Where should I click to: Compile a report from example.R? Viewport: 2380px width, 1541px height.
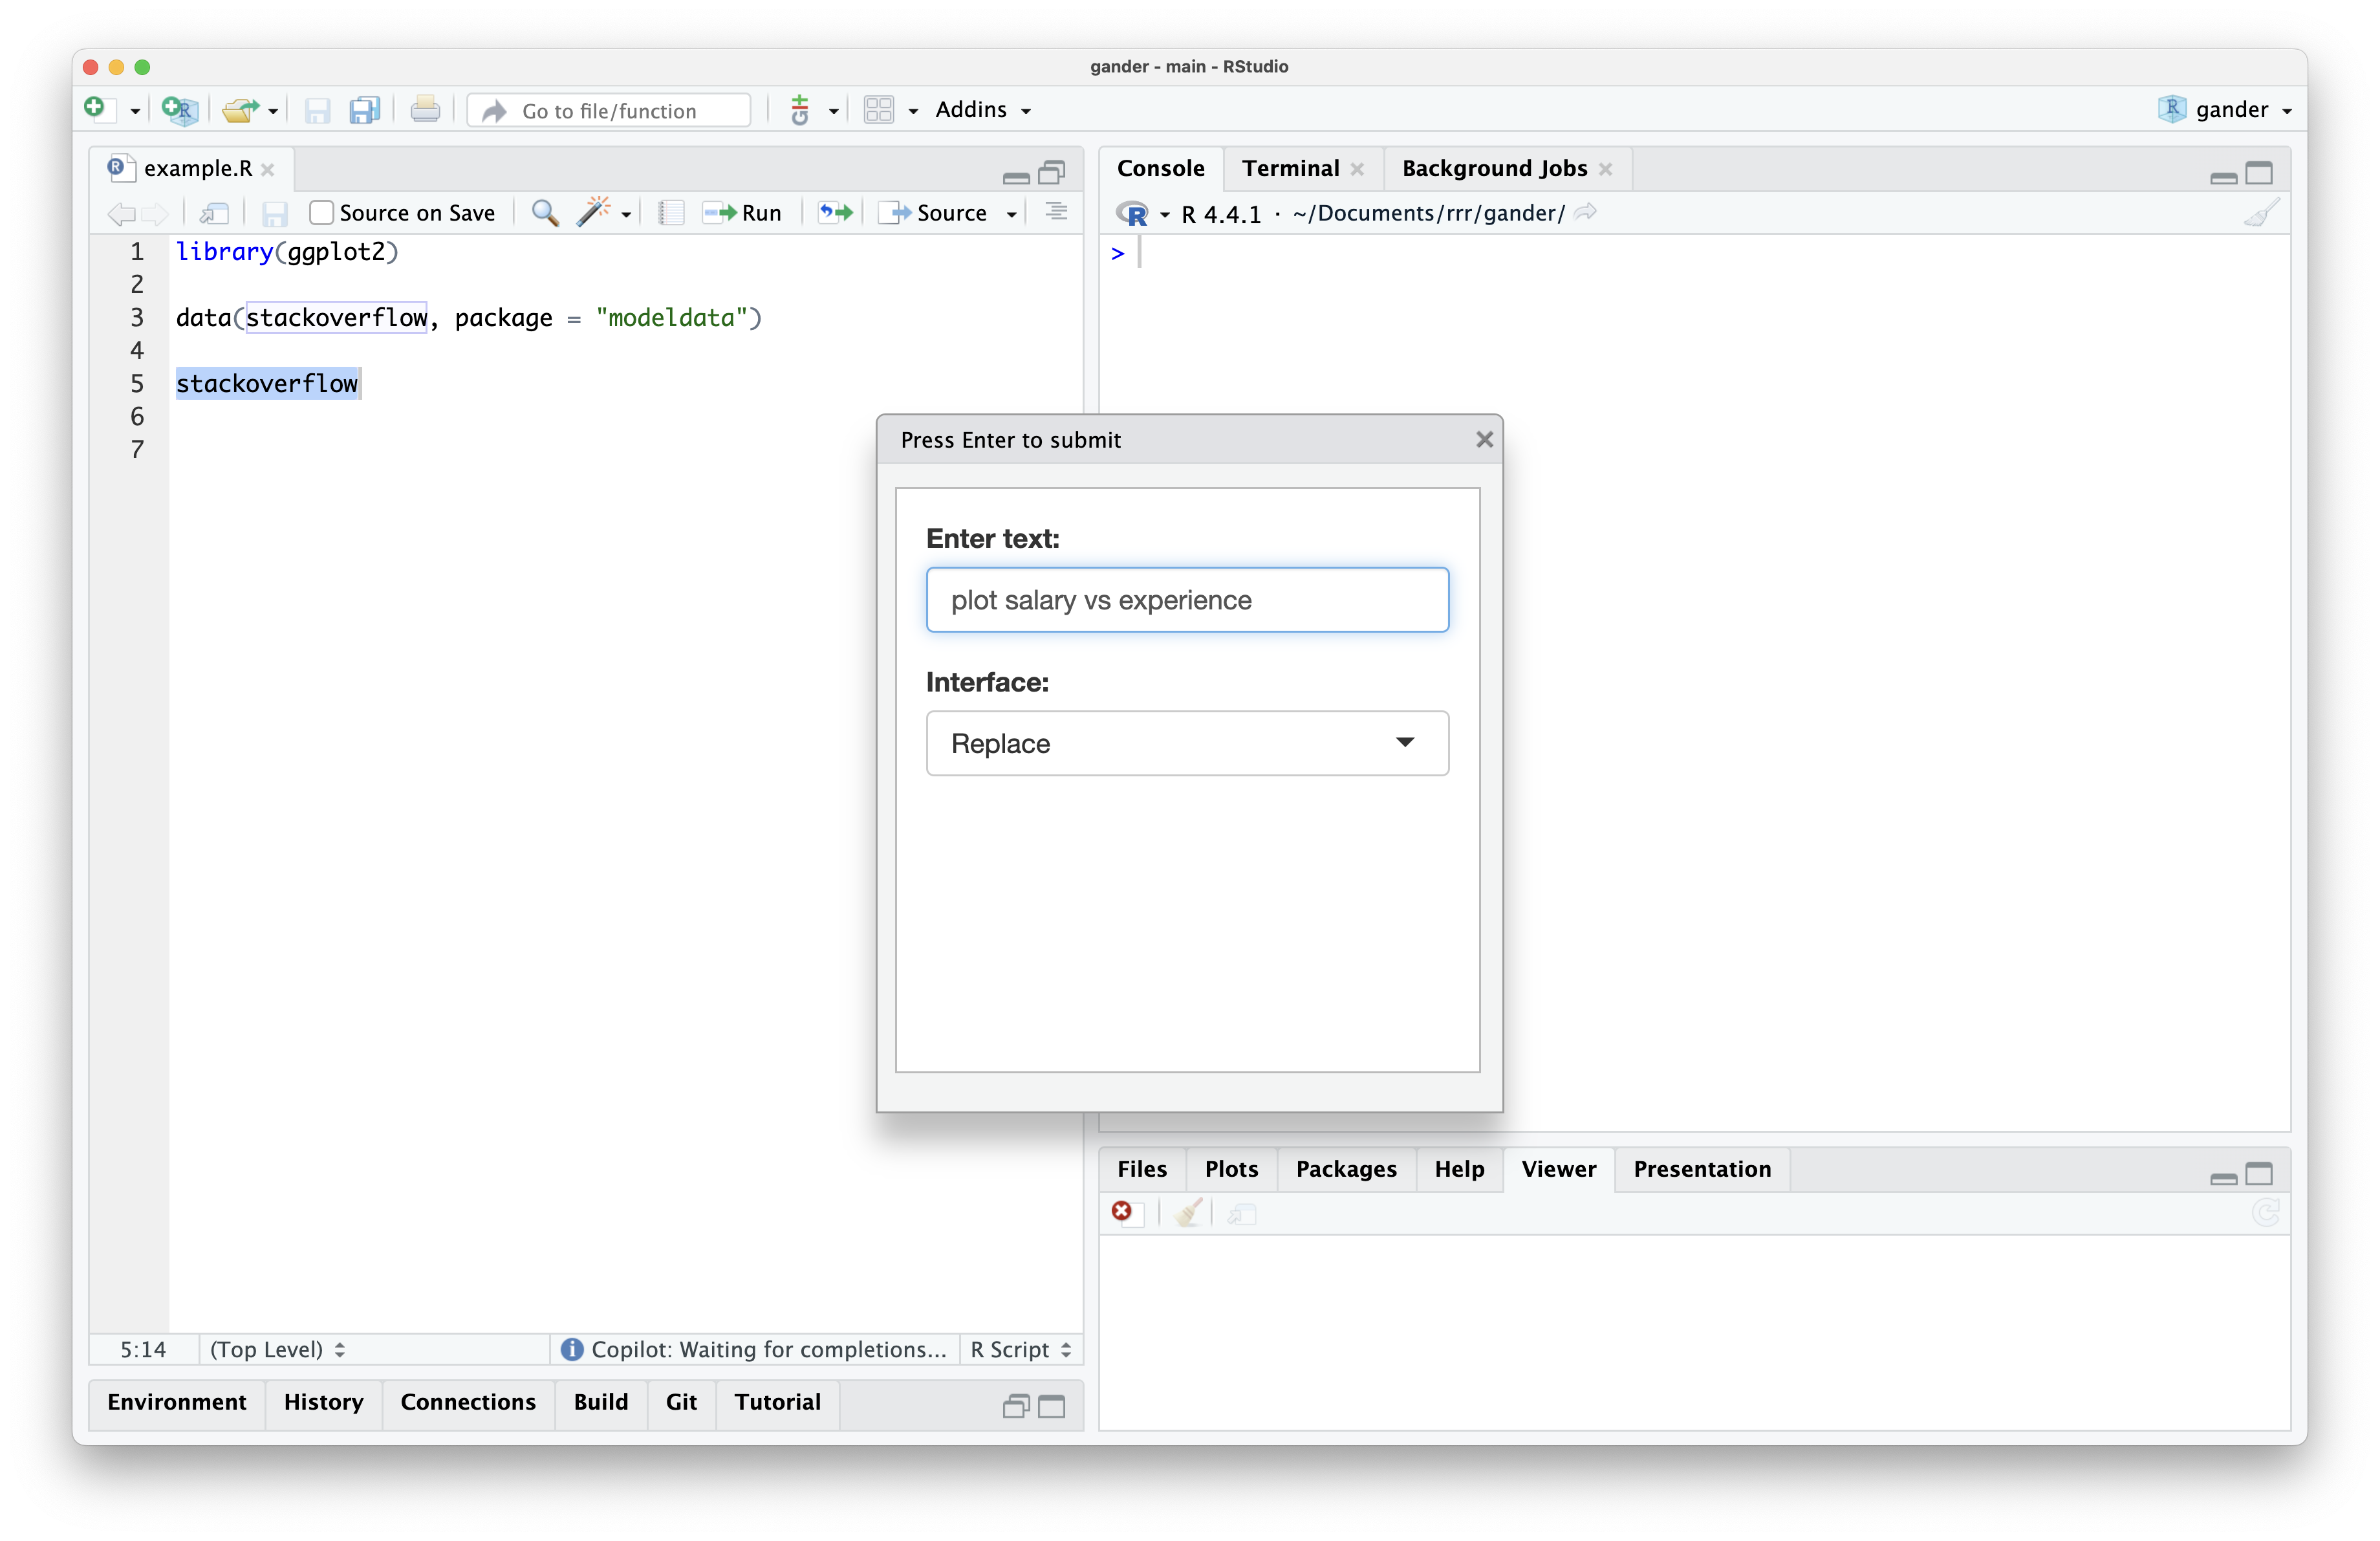point(670,212)
